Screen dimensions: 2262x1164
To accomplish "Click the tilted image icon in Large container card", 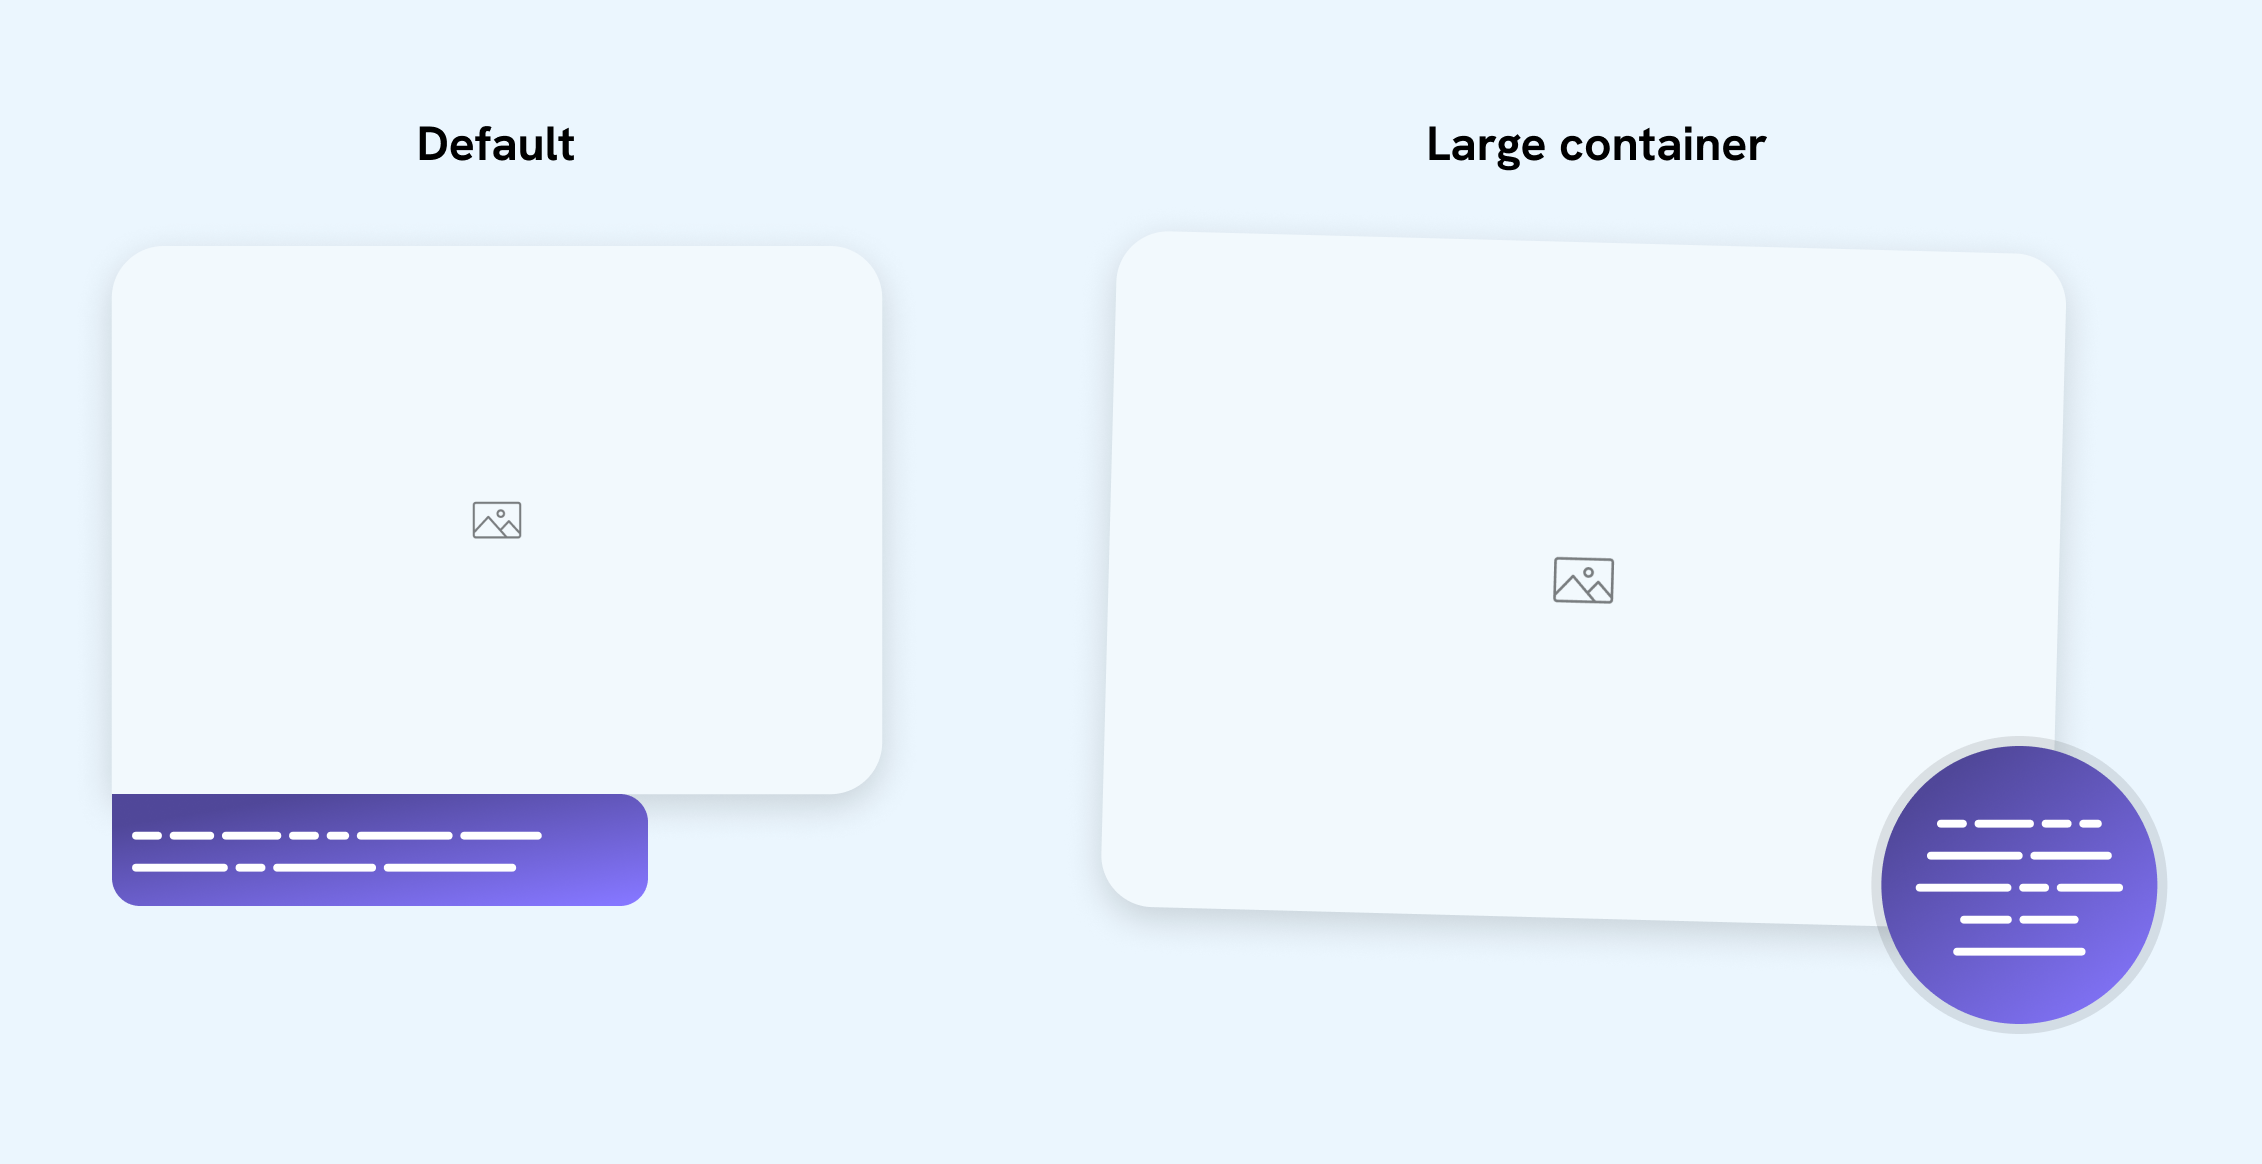I will click(1583, 580).
